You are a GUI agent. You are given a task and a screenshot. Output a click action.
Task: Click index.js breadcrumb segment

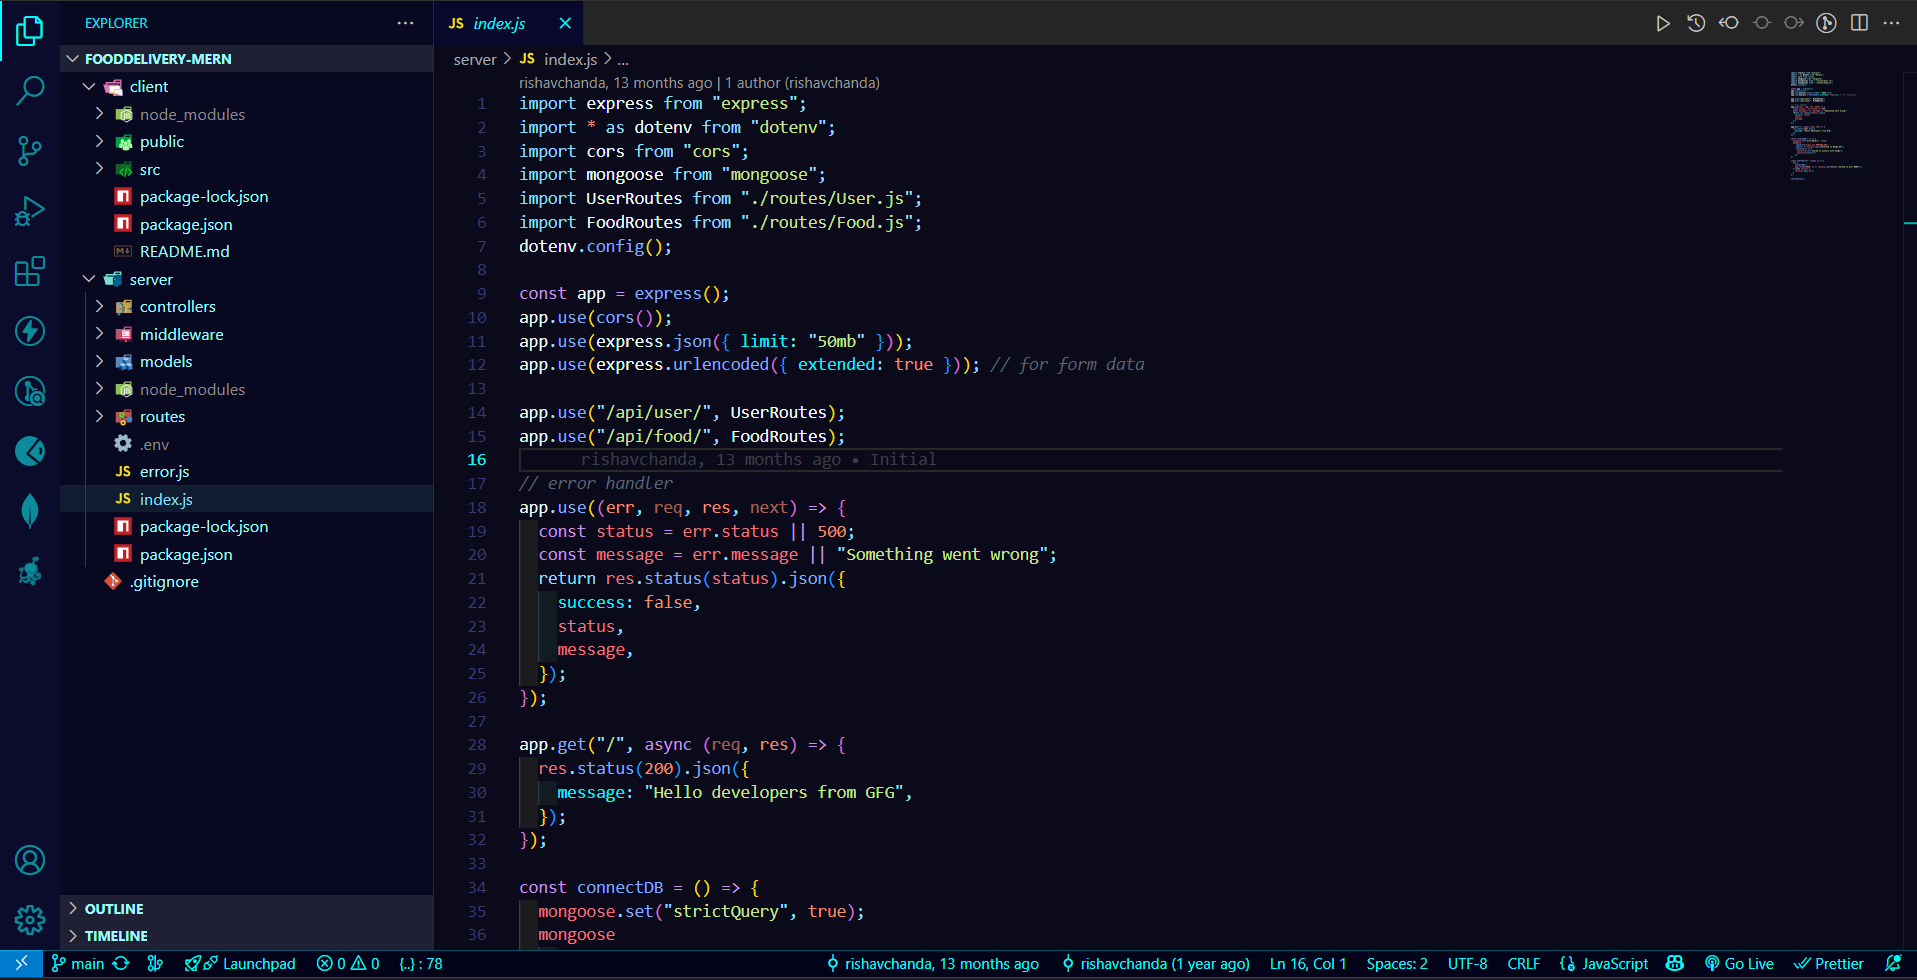(x=558, y=60)
